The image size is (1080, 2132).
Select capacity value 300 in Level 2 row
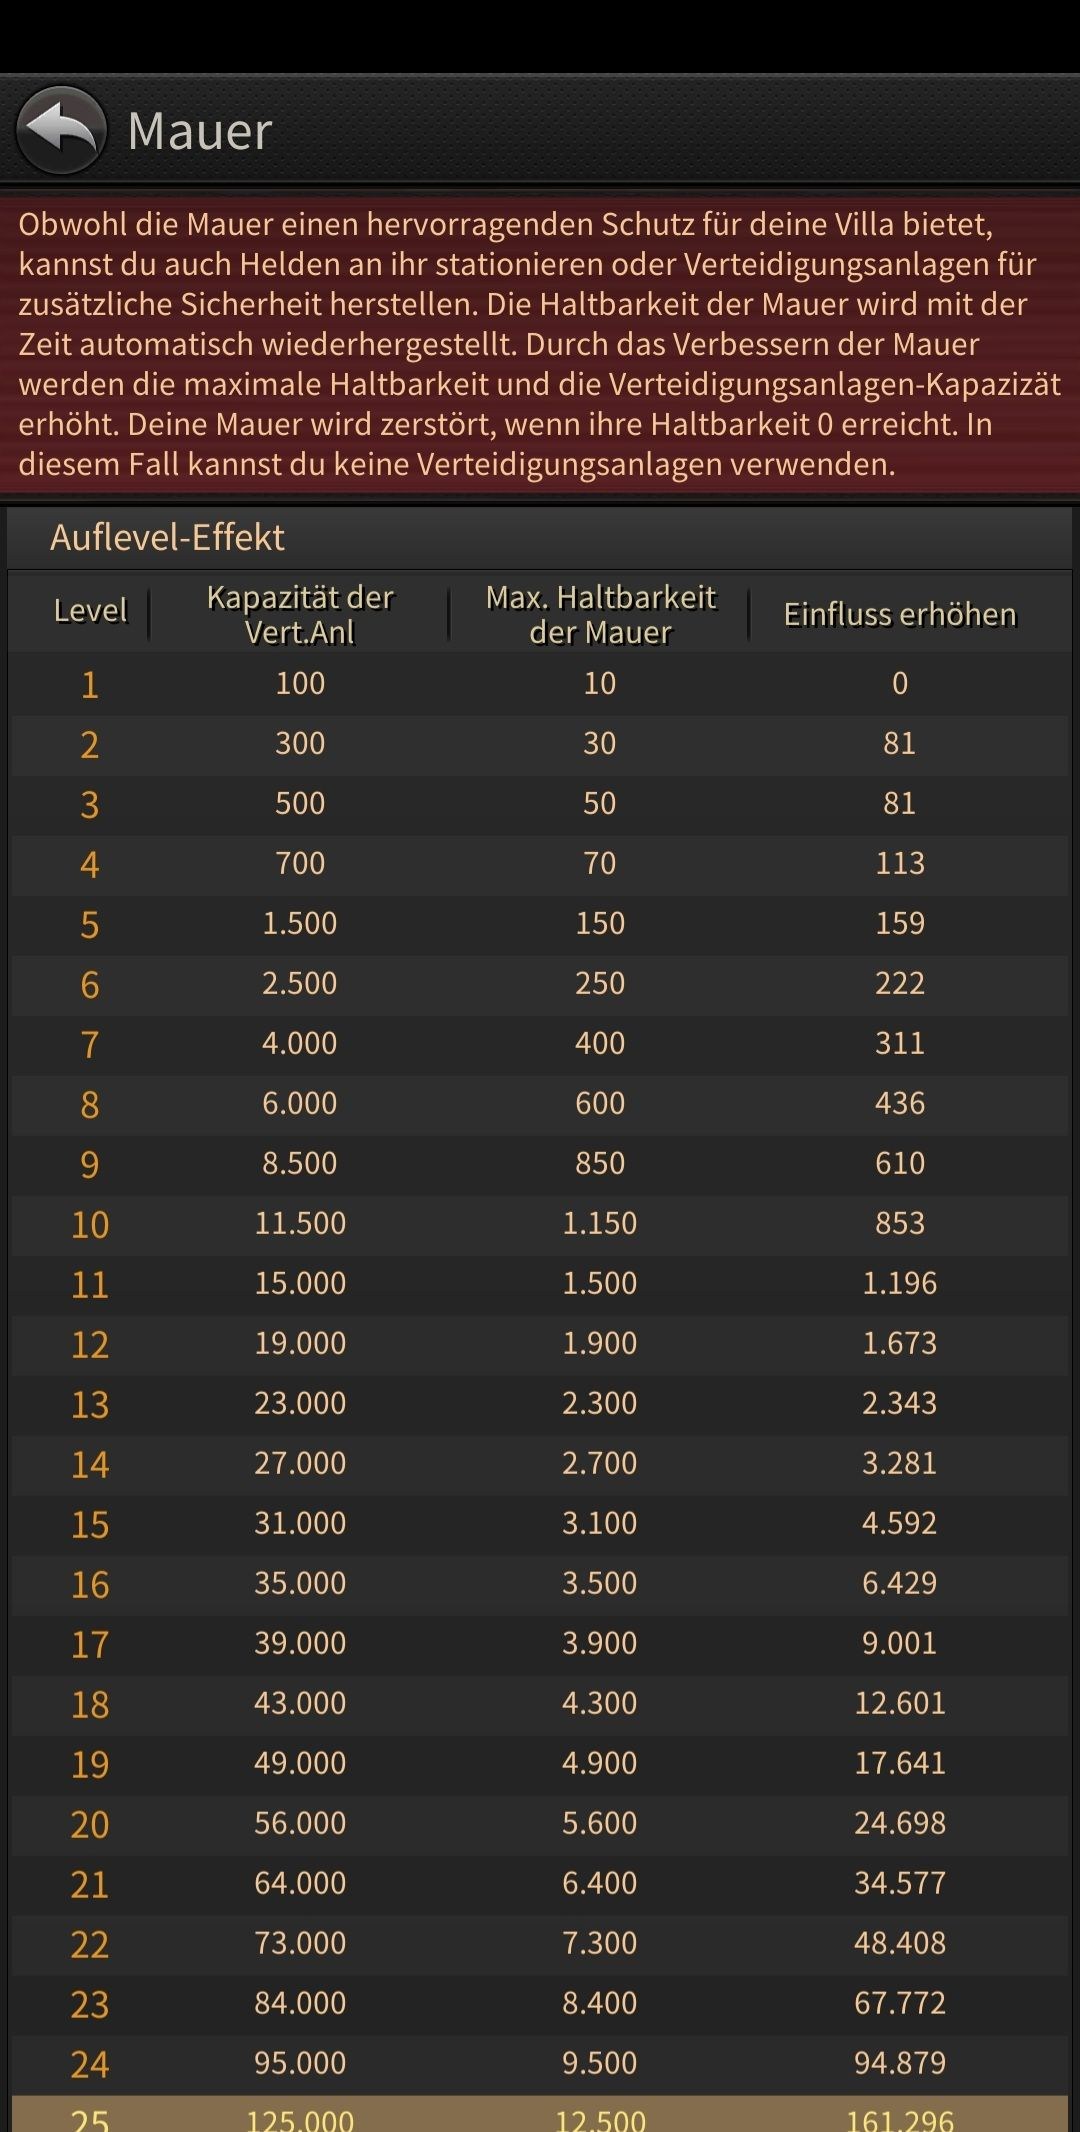300,743
